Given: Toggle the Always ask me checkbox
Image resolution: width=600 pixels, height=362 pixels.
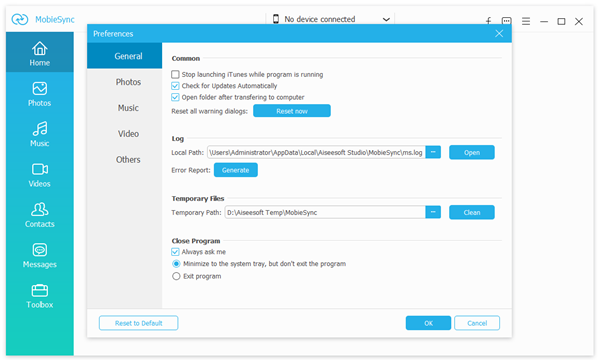Looking at the screenshot, I should (175, 252).
